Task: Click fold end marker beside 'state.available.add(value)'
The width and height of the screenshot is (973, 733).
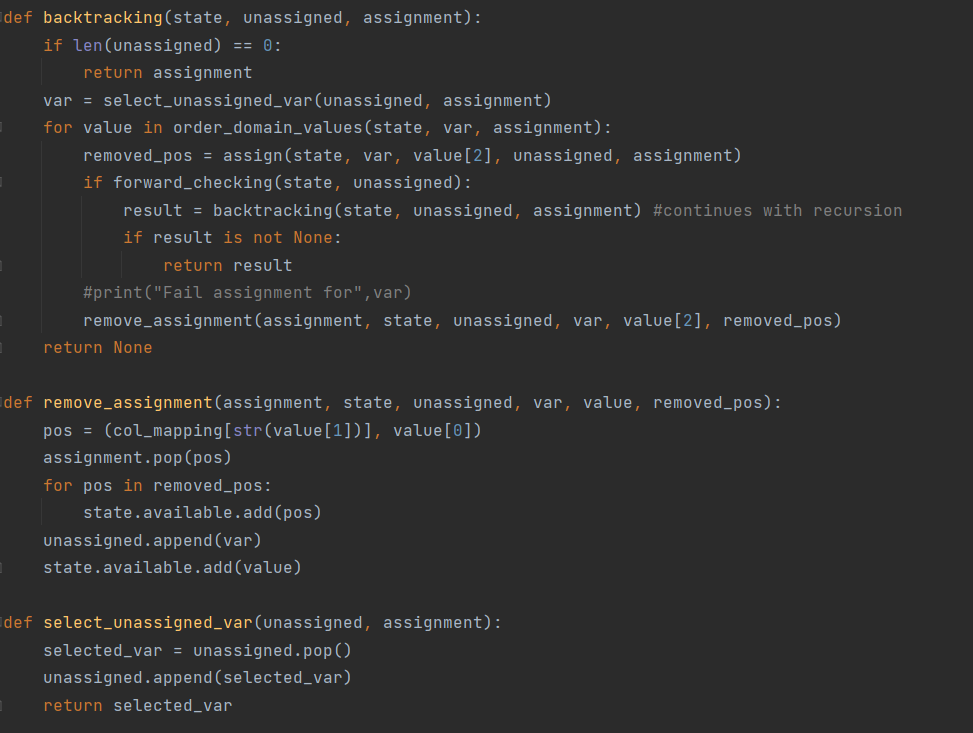Action: (3, 568)
